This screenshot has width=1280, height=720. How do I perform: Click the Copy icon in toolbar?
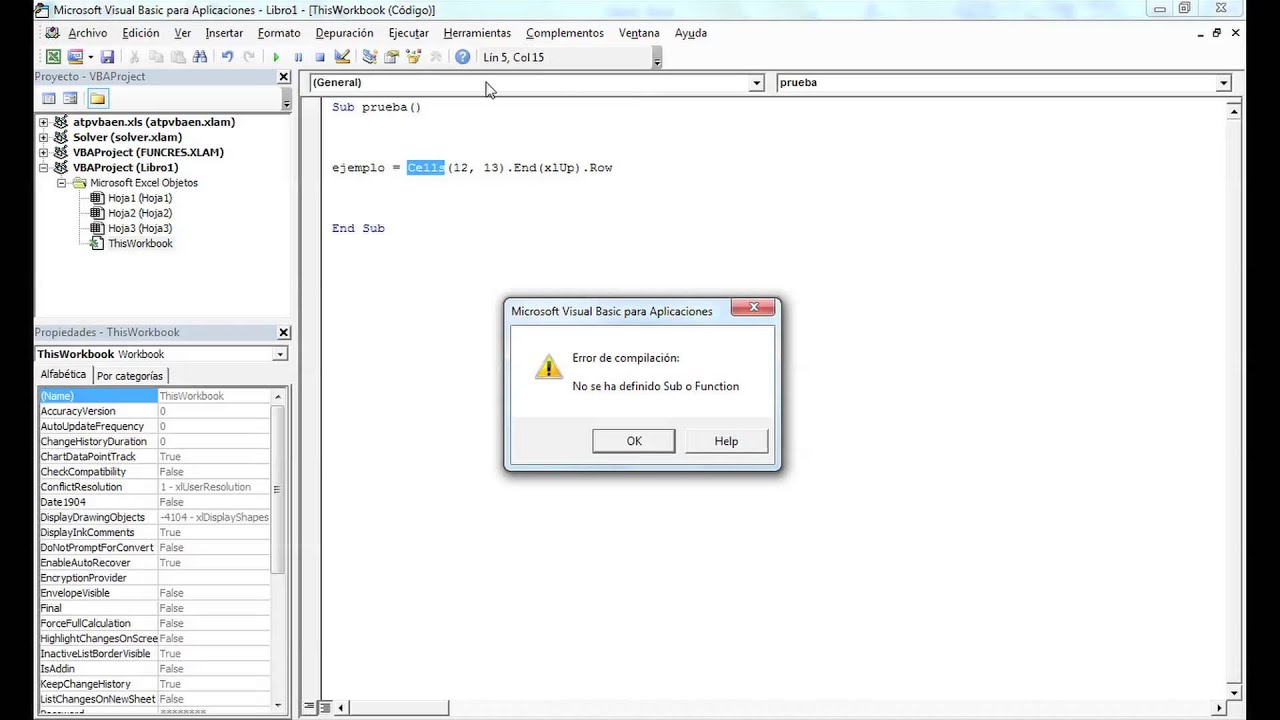pos(156,57)
